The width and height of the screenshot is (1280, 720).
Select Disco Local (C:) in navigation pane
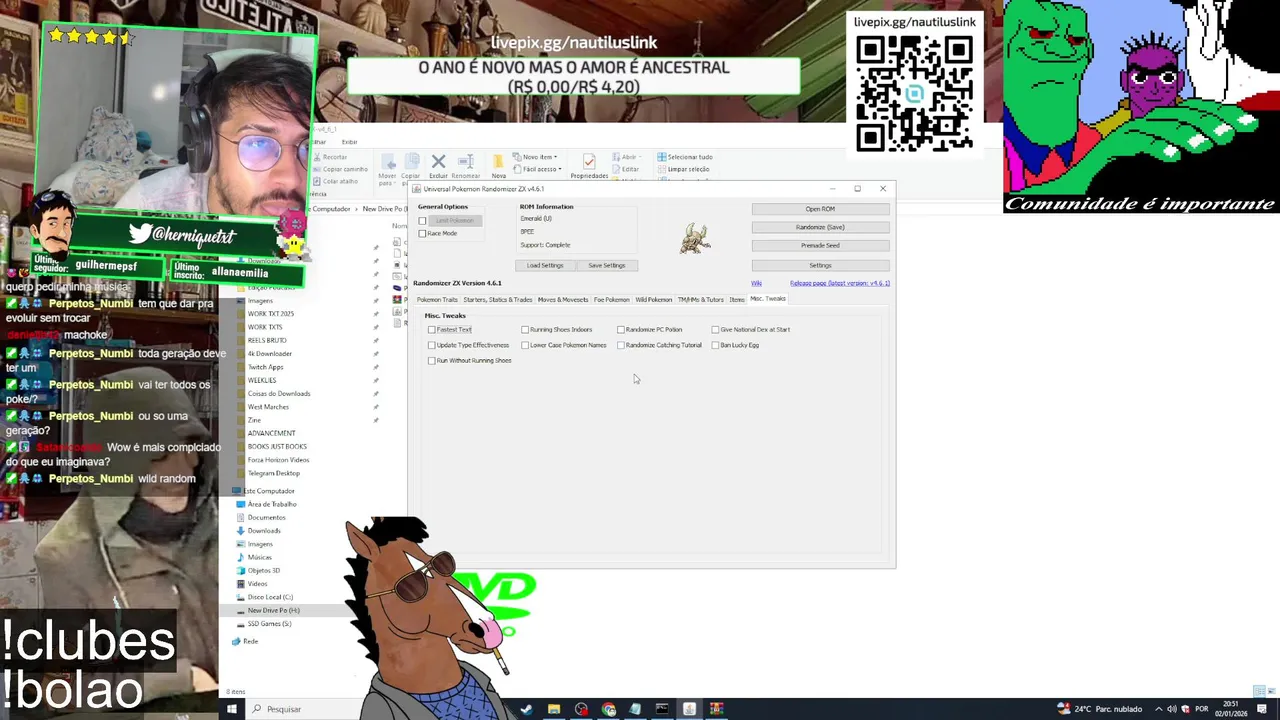(270, 597)
